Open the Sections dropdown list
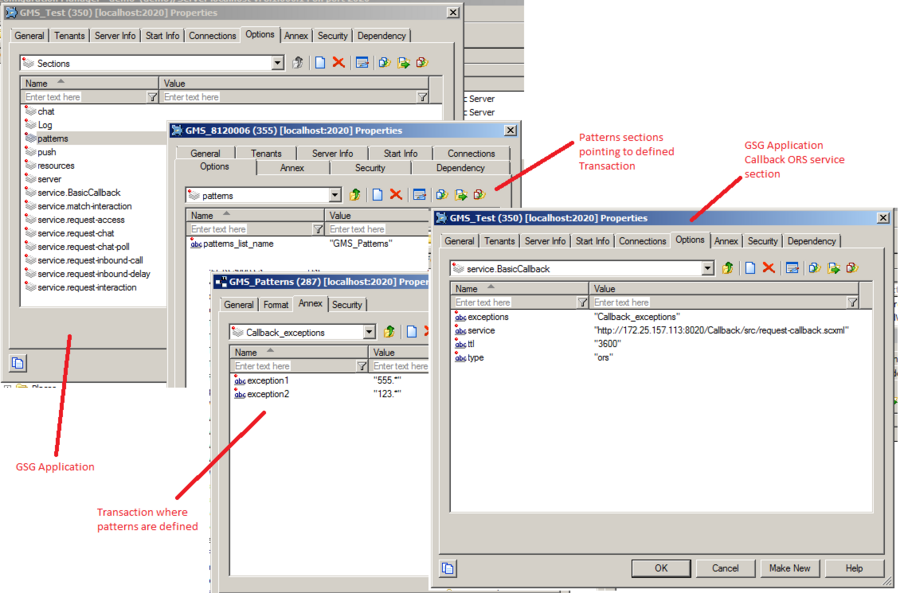Image resolution: width=900 pixels, height=593 pixels. (277, 63)
